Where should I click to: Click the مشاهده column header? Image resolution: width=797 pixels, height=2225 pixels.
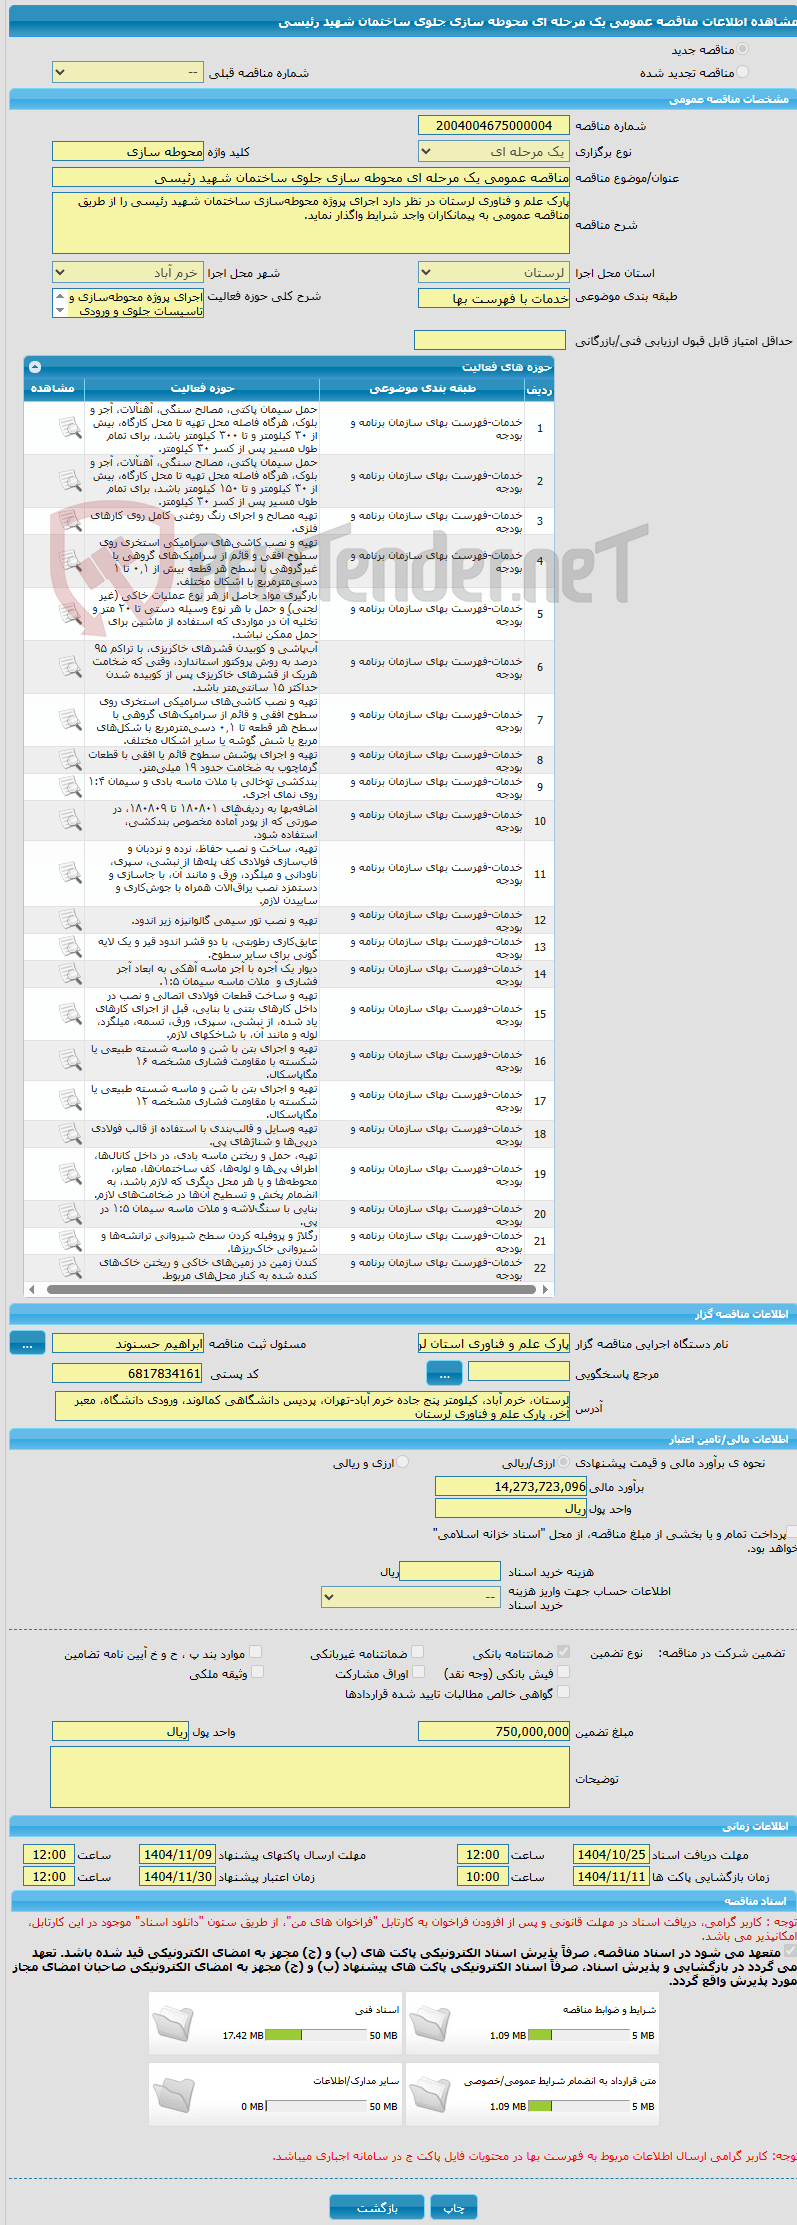(x=54, y=389)
